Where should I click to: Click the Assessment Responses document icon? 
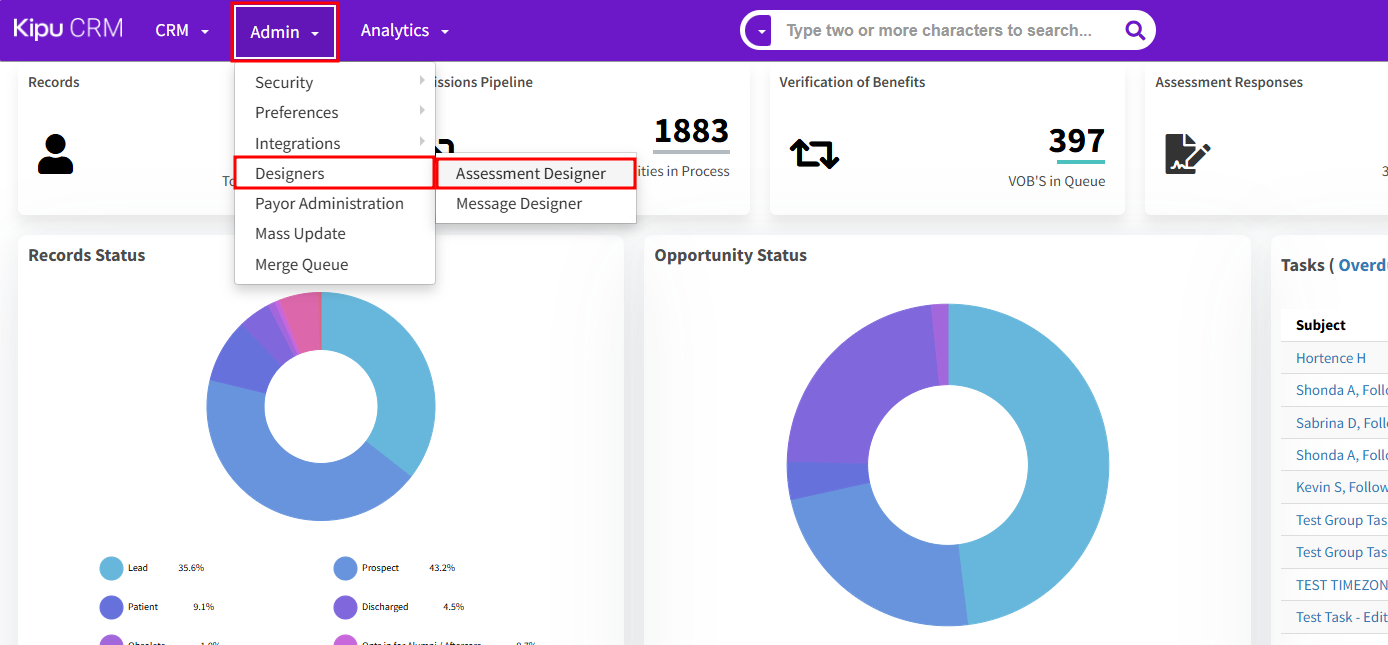click(x=1187, y=154)
